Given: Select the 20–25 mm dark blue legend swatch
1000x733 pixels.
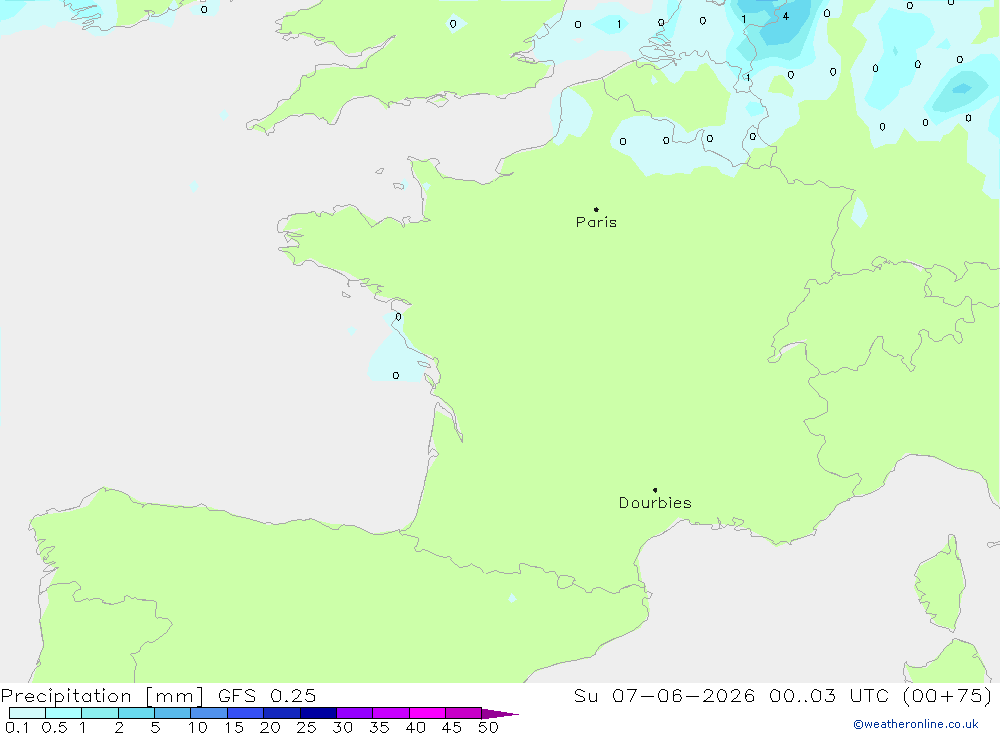Looking at the screenshot, I should [x=281, y=713].
